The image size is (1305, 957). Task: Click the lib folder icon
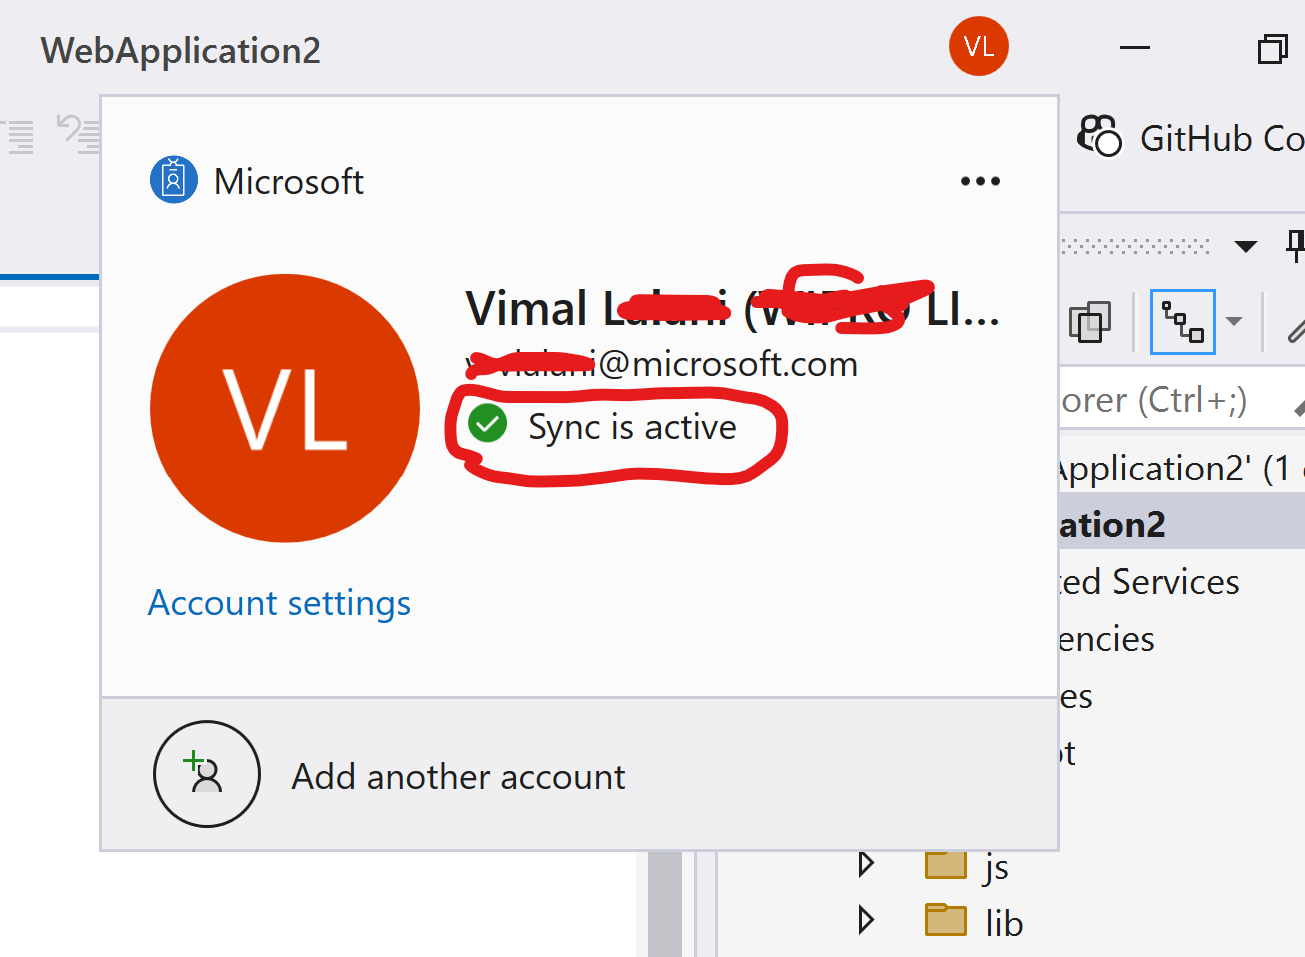click(x=946, y=919)
